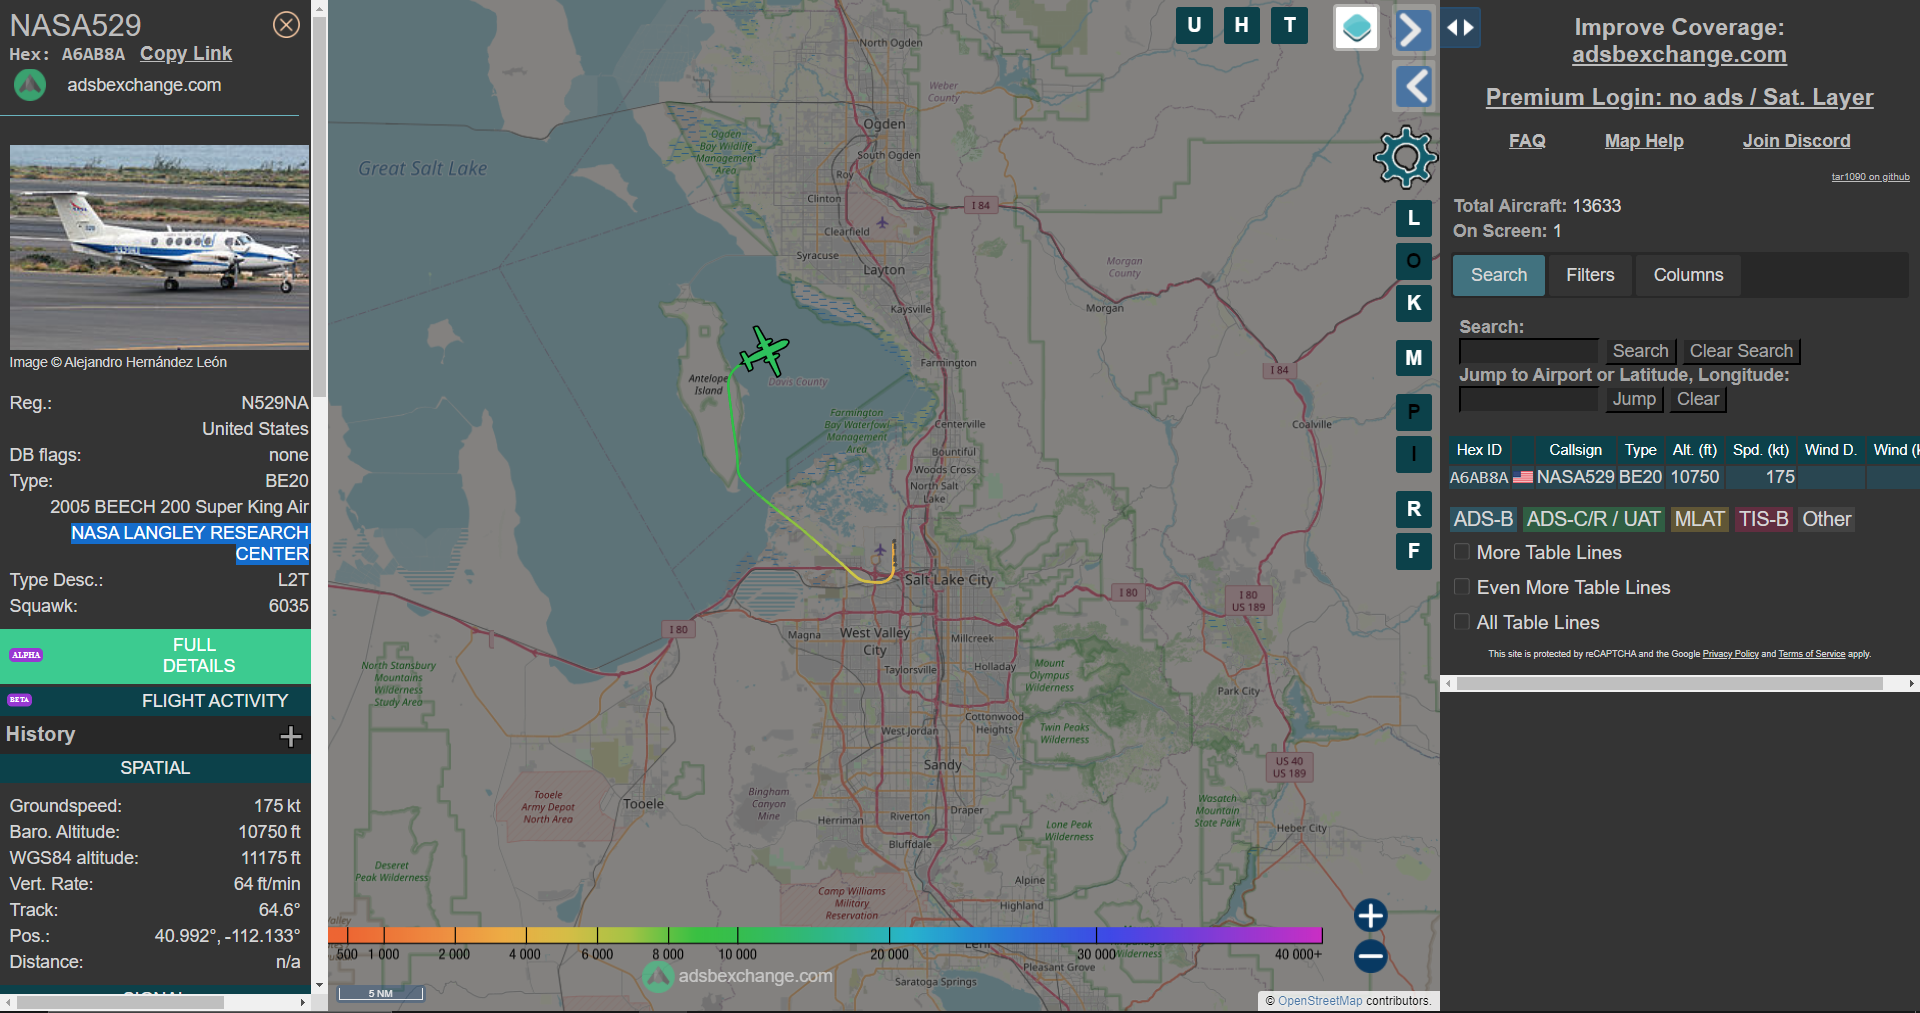Open FLIGHT ACTIVITY section
Image resolution: width=1920 pixels, height=1013 pixels.
coord(156,700)
